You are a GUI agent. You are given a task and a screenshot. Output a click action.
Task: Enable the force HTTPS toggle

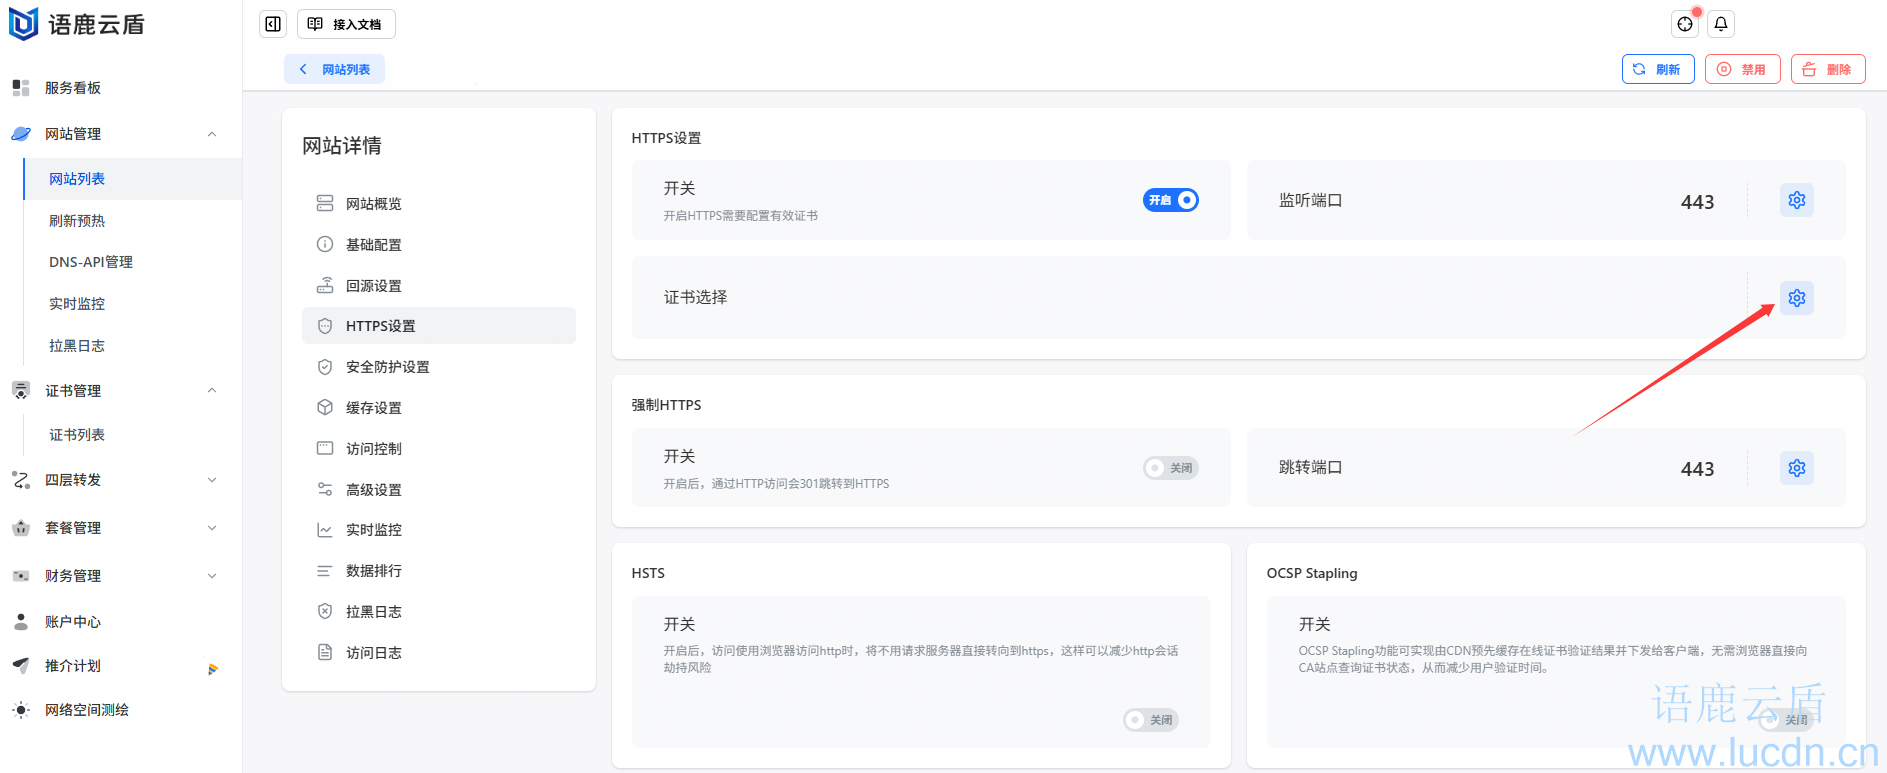(x=1170, y=468)
